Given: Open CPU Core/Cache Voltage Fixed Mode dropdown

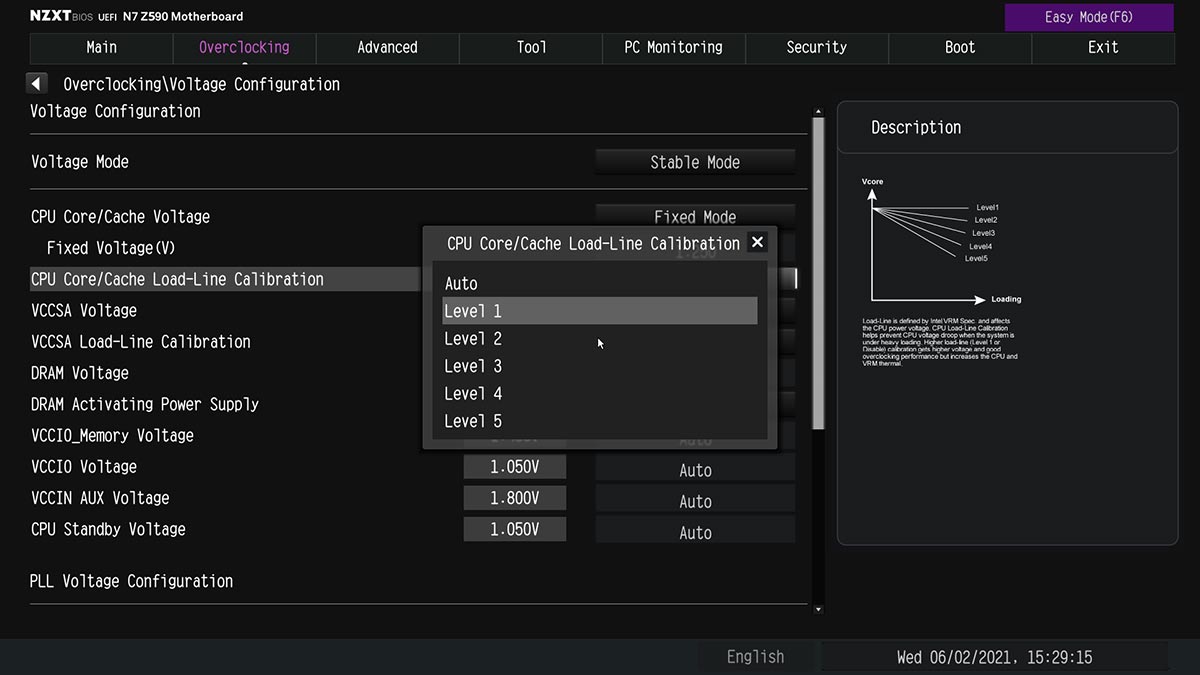Looking at the screenshot, I should [695, 216].
